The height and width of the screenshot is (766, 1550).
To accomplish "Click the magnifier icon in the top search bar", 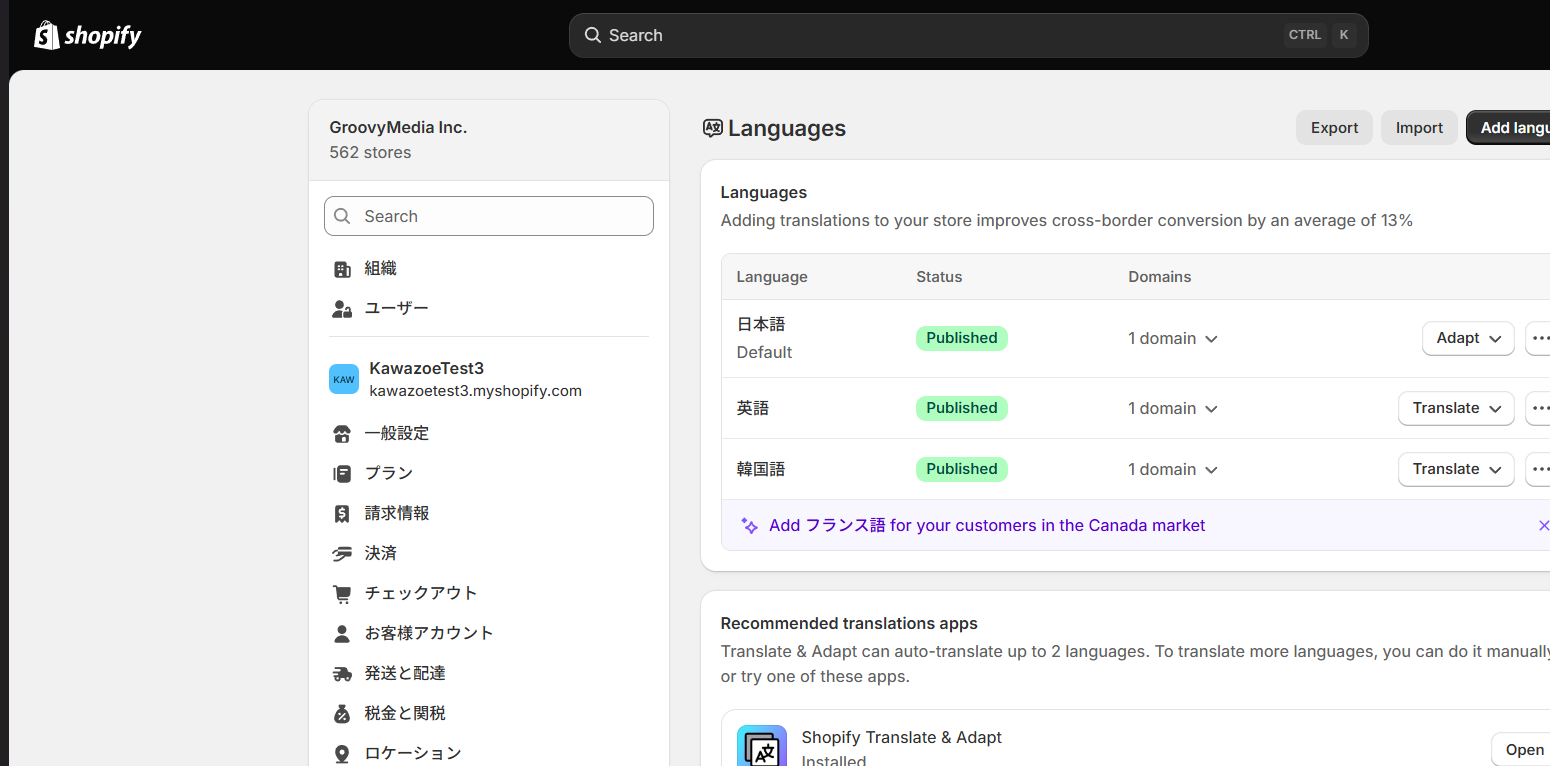I will tap(593, 35).
